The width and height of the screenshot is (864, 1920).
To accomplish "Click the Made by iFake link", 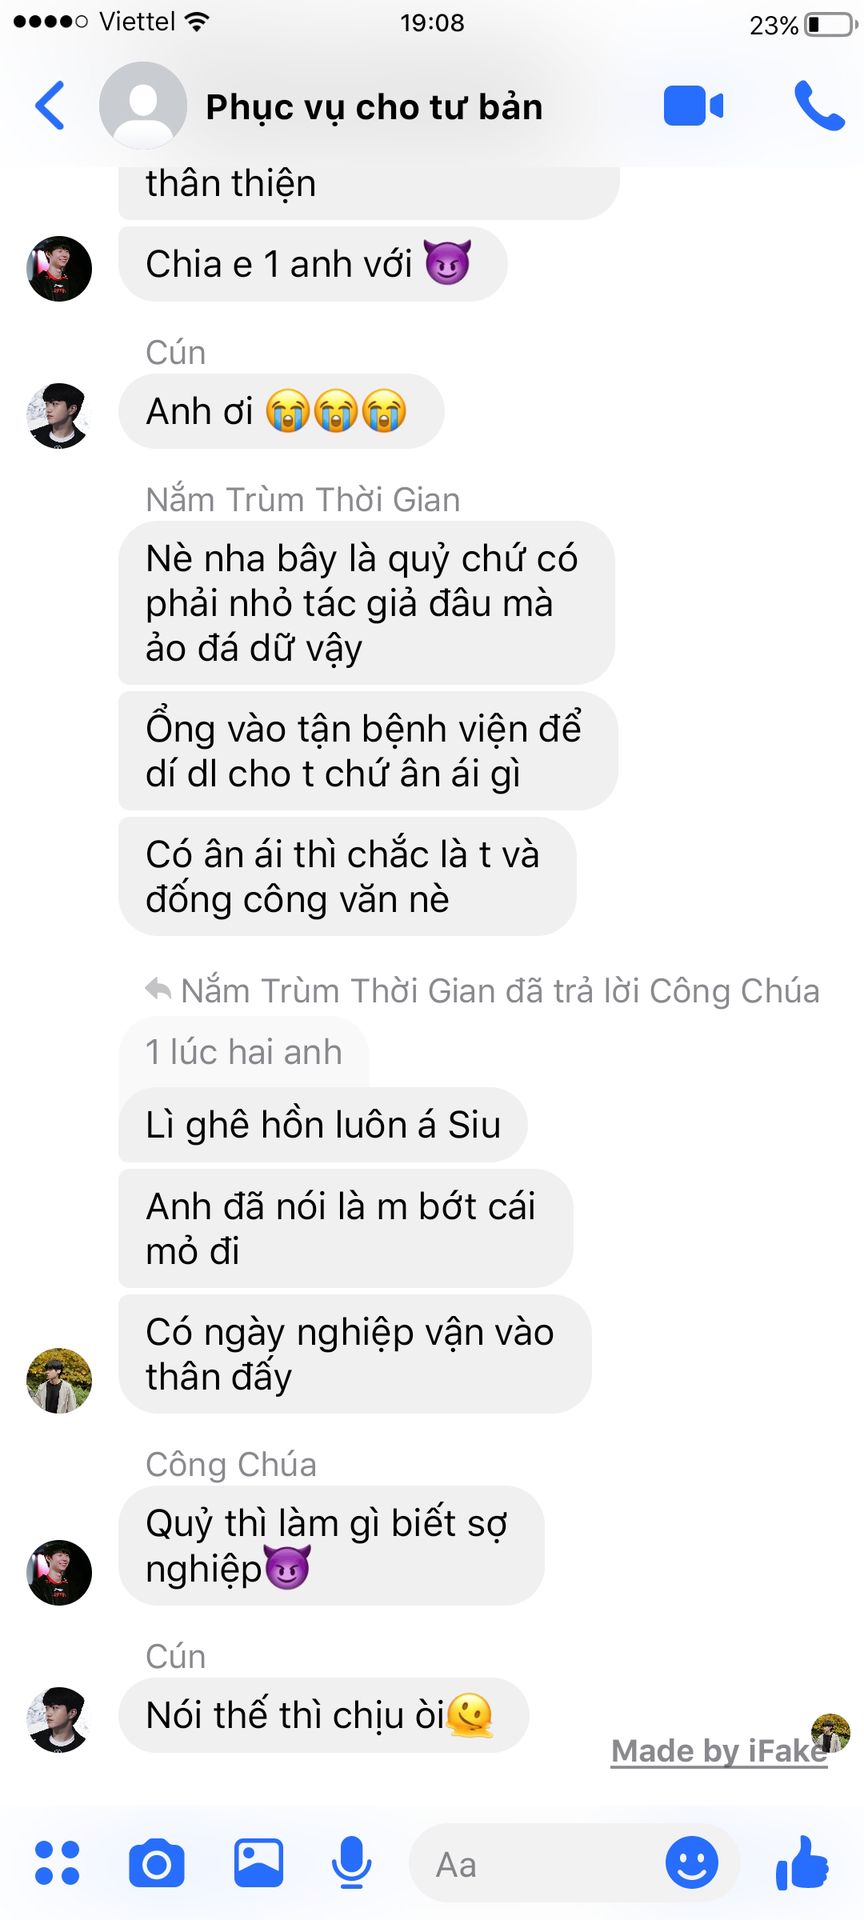I will [x=719, y=1751].
